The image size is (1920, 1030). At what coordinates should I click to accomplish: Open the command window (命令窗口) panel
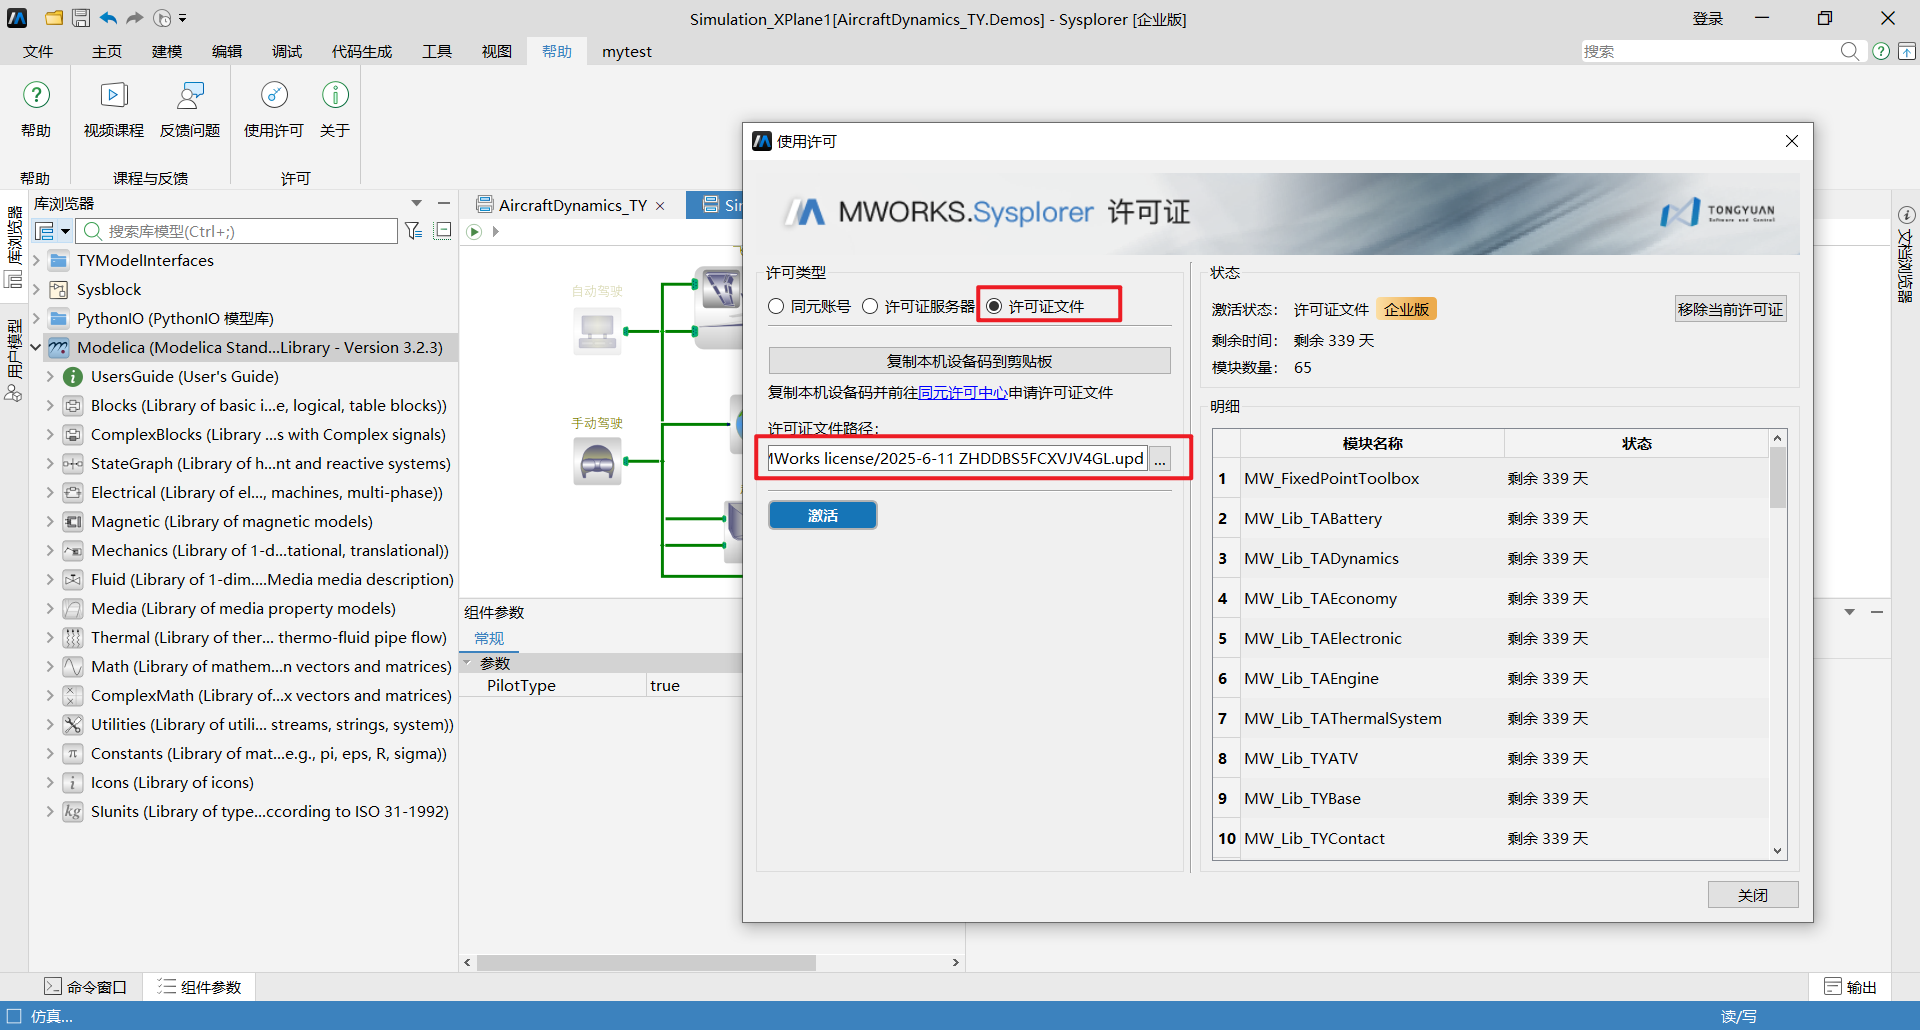coord(86,987)
